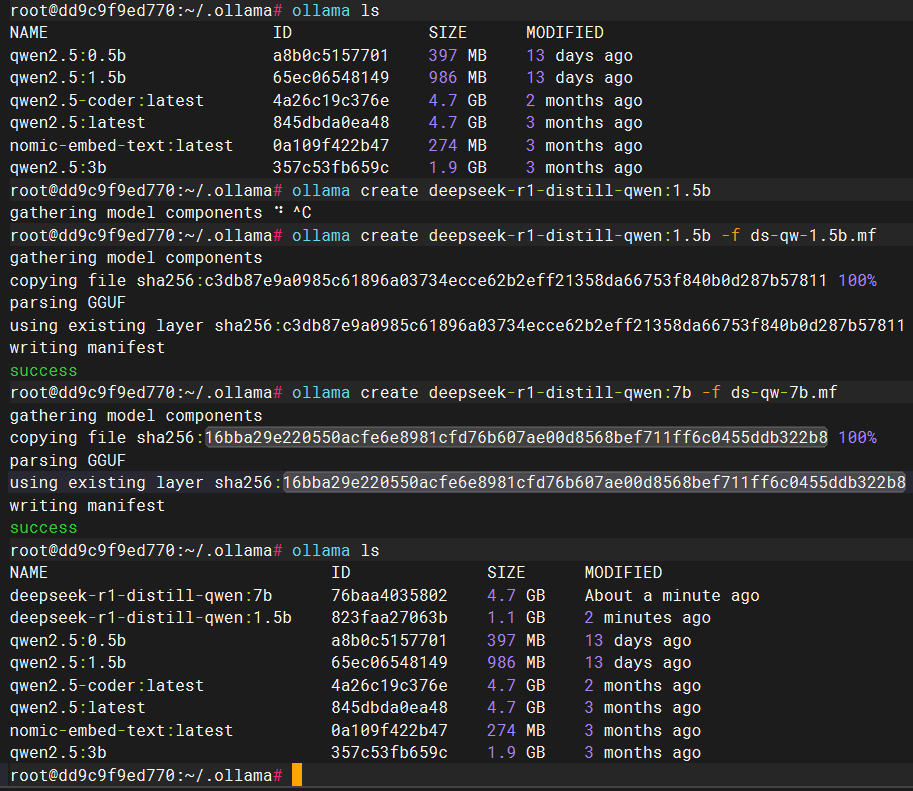Screen dimensions: 913x791
Task: Click the deepseek-r1-distill-qwen:7b entry in the model list
Action: [140, 595]
